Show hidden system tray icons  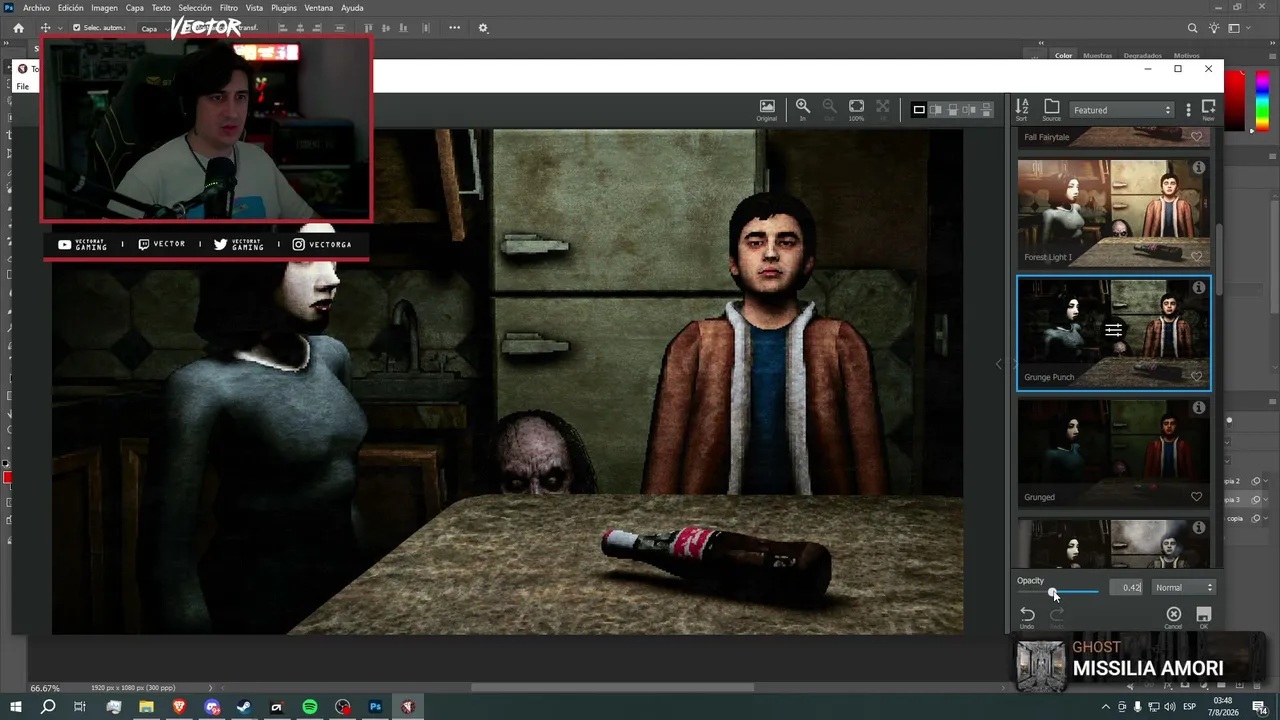(1105, 707)
